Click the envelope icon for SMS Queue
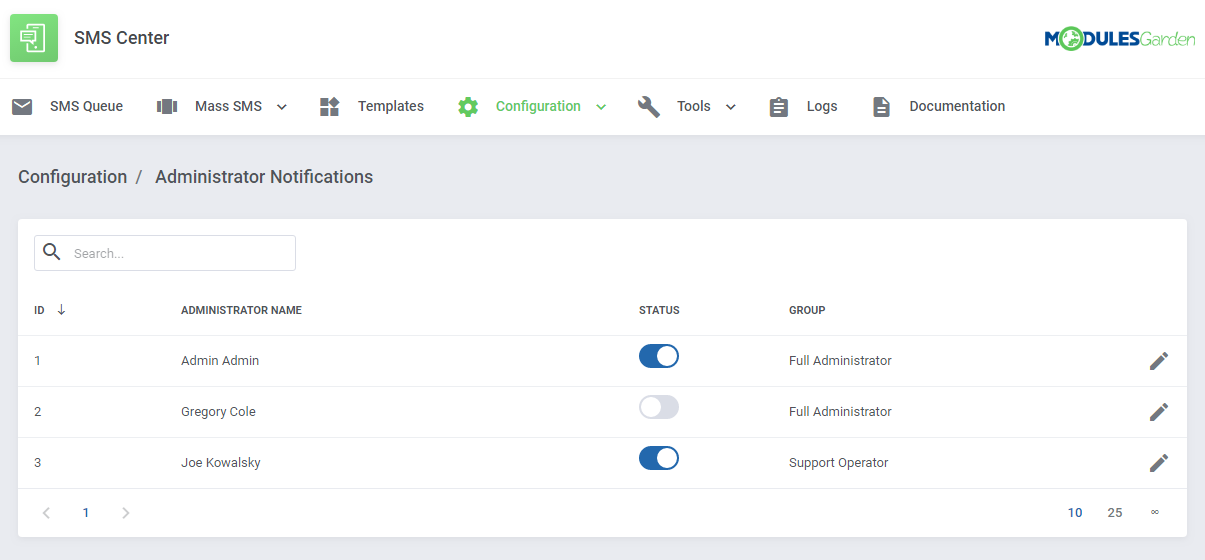 click(x=22, y=106)
